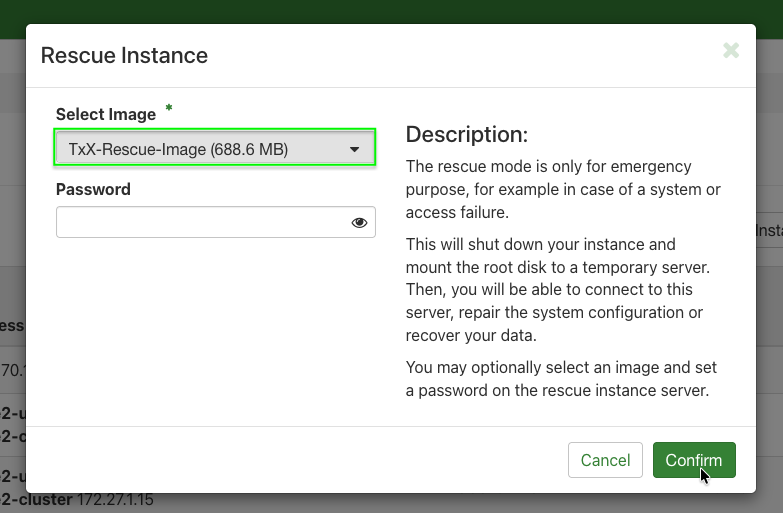783x513 pixels.
Task: Click the paragraph about optionally selecting an image
Action: [563, 379]
